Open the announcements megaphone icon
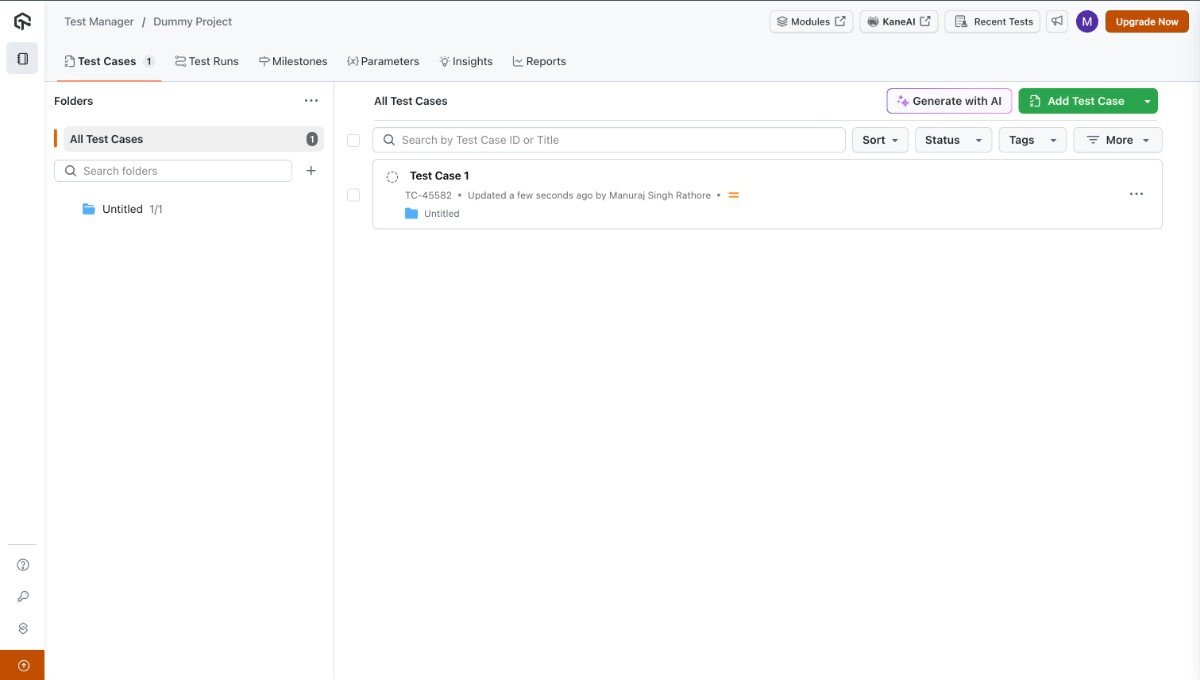 pos(1057,22)
